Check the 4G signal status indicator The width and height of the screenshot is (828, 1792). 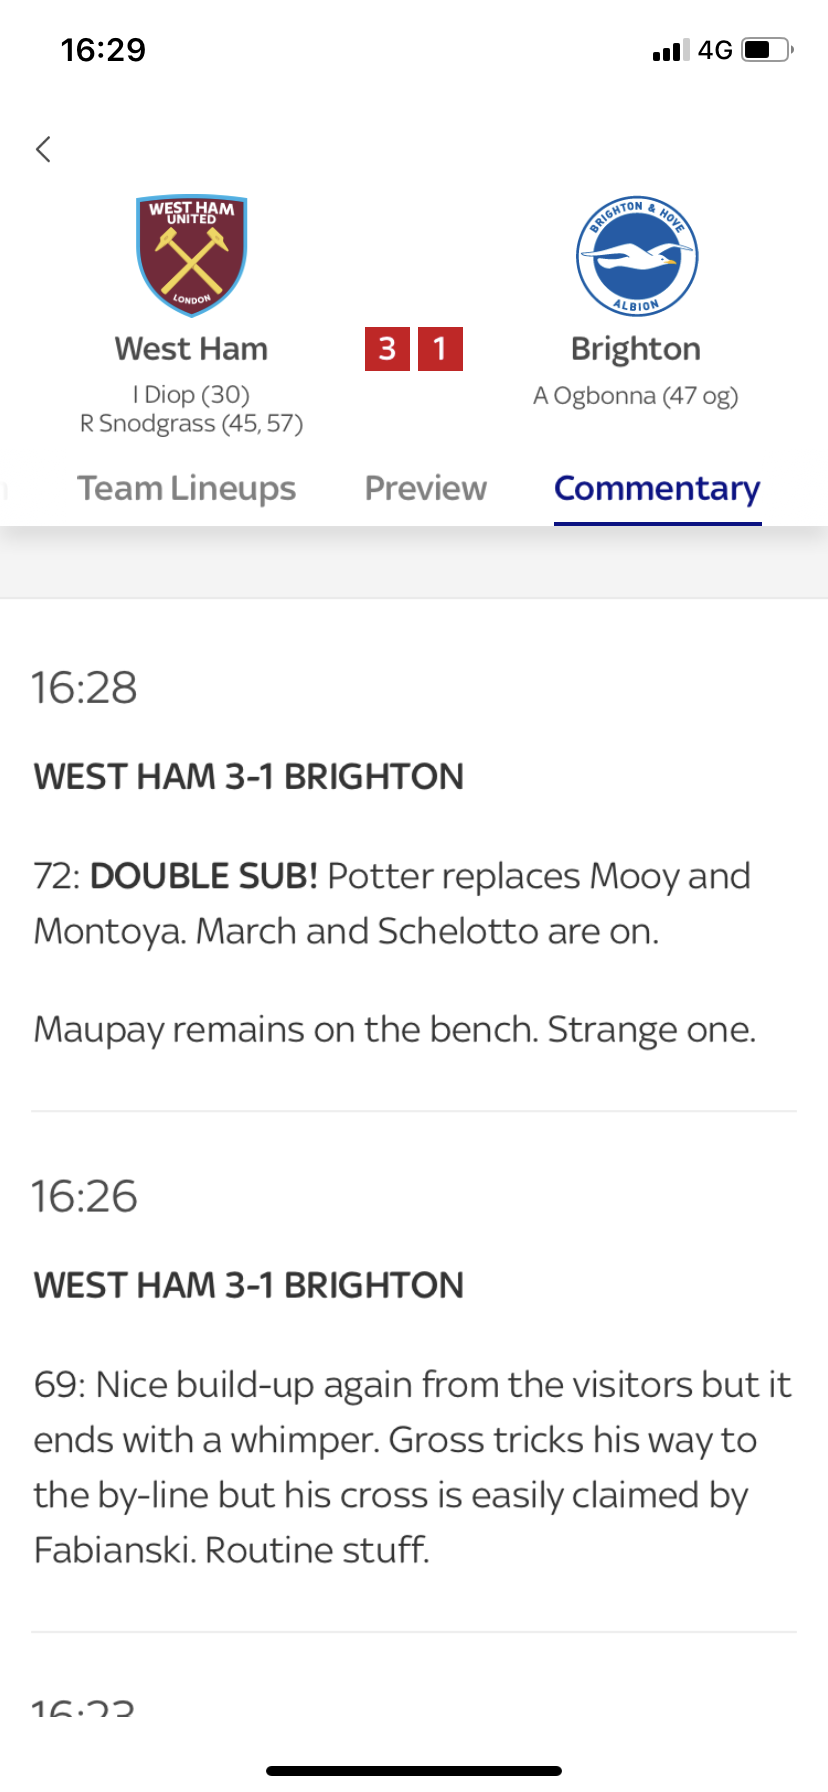tap(715, 50)
